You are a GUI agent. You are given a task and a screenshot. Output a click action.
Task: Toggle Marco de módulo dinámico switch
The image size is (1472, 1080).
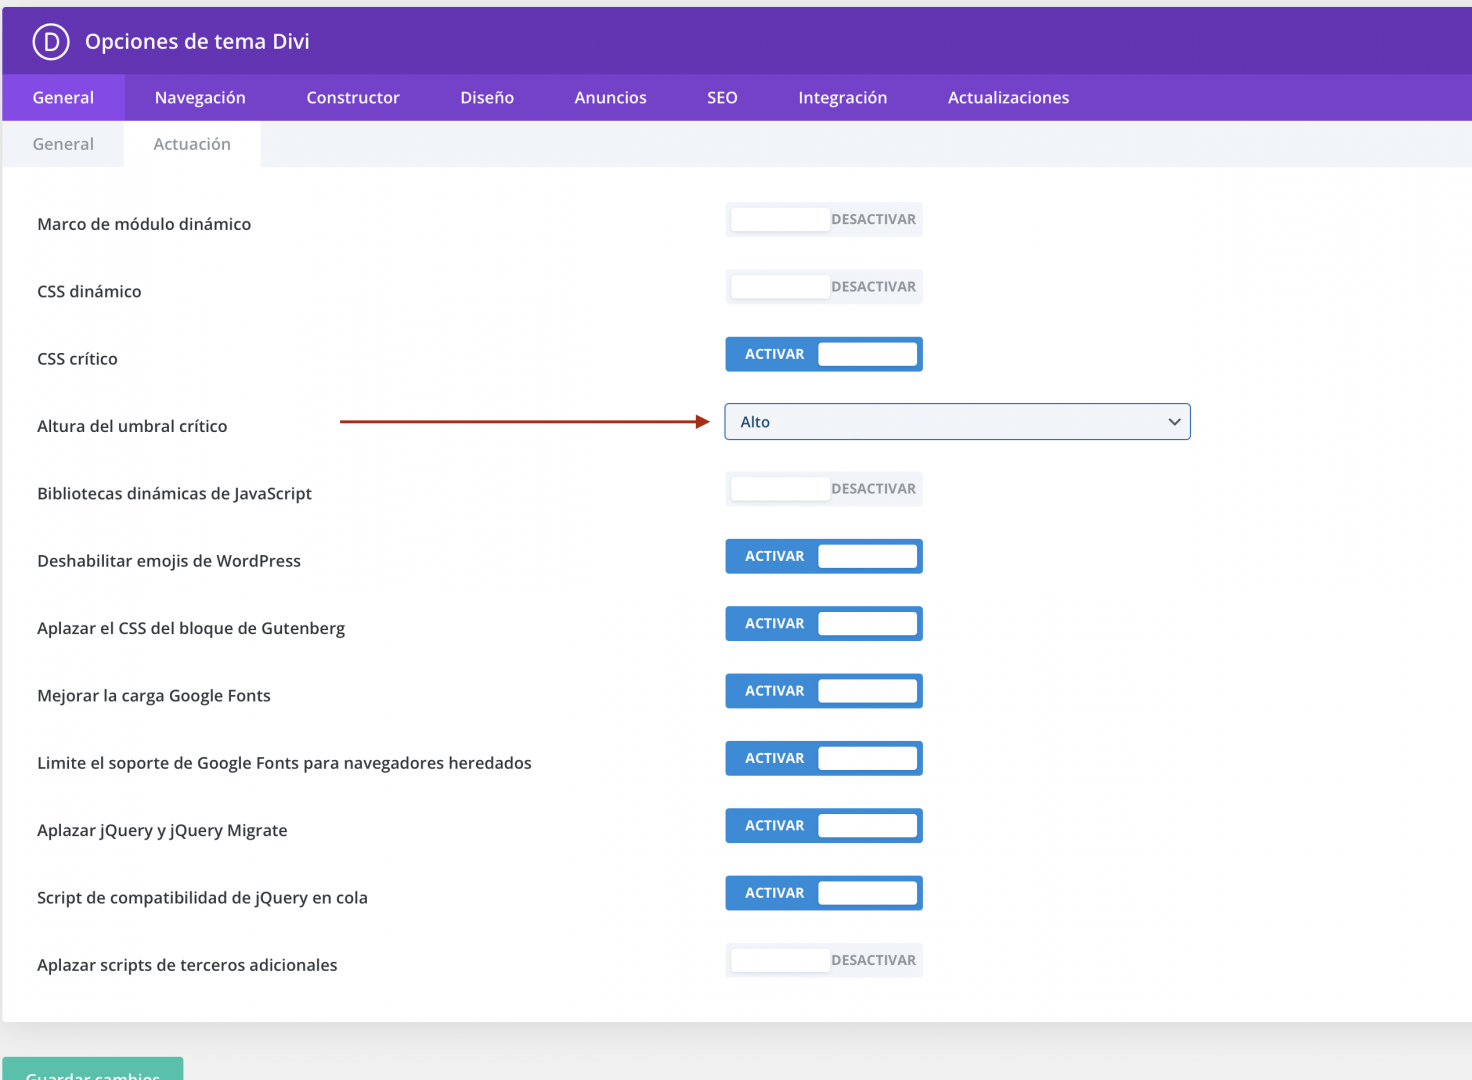coord(824,220)
